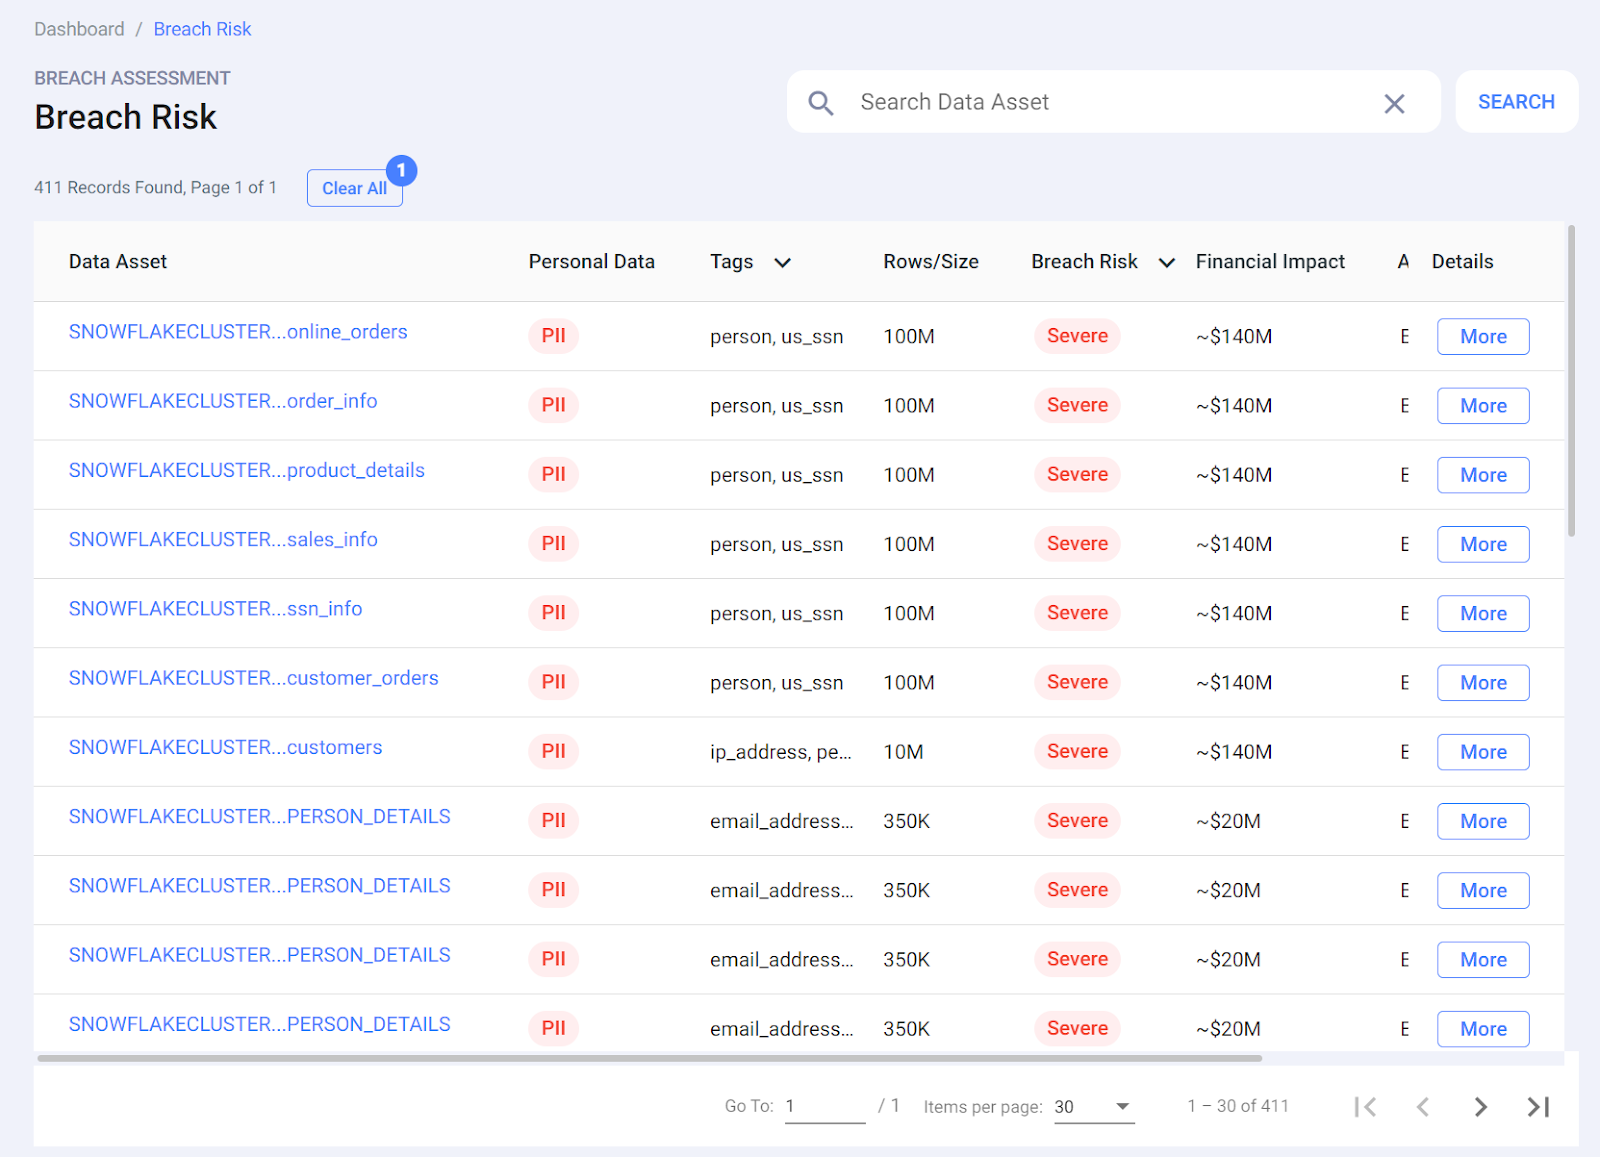Open the Breach Risk column filter dropdown

[x=1166, y=262]
